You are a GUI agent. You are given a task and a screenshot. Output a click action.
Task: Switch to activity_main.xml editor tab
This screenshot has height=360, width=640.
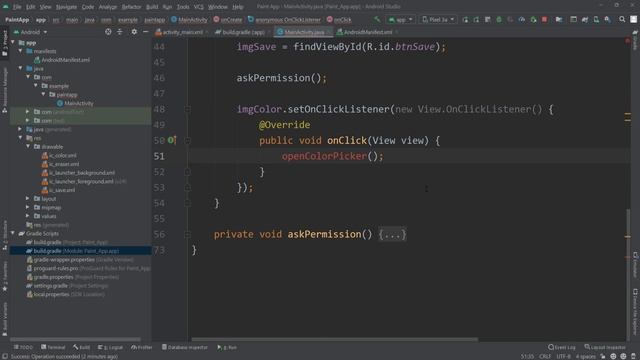click(182, 32)
